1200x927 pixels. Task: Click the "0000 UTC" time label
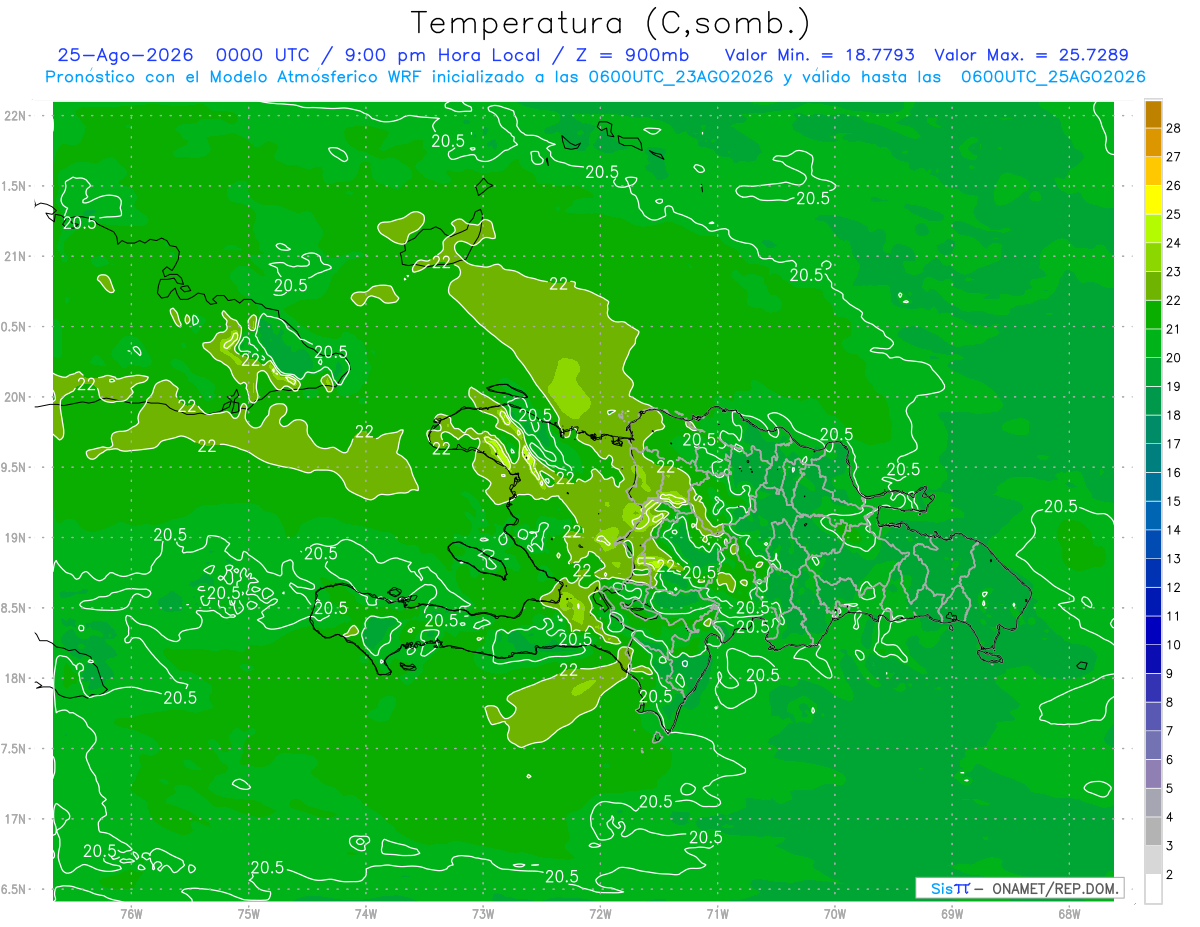click(x=265, y=55)
